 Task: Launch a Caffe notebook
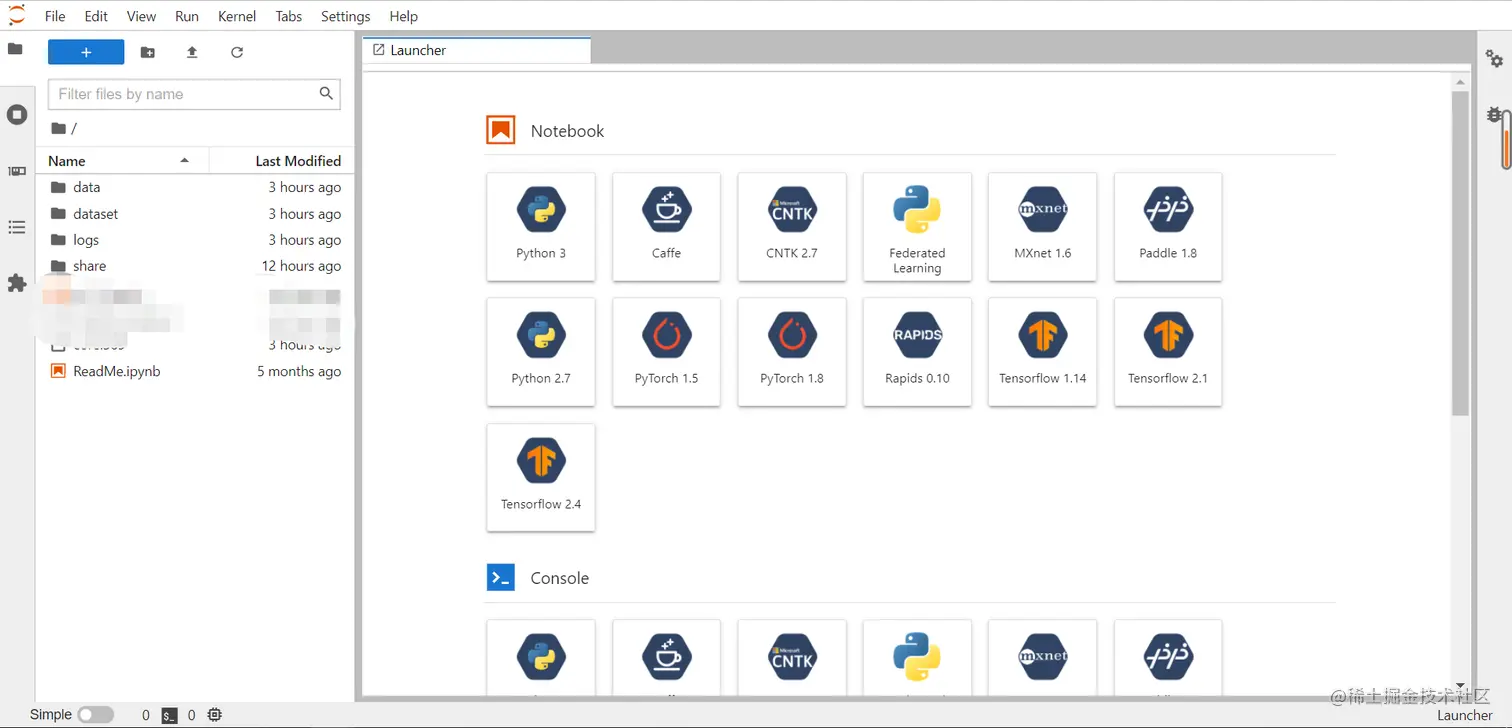pos(666,227)
